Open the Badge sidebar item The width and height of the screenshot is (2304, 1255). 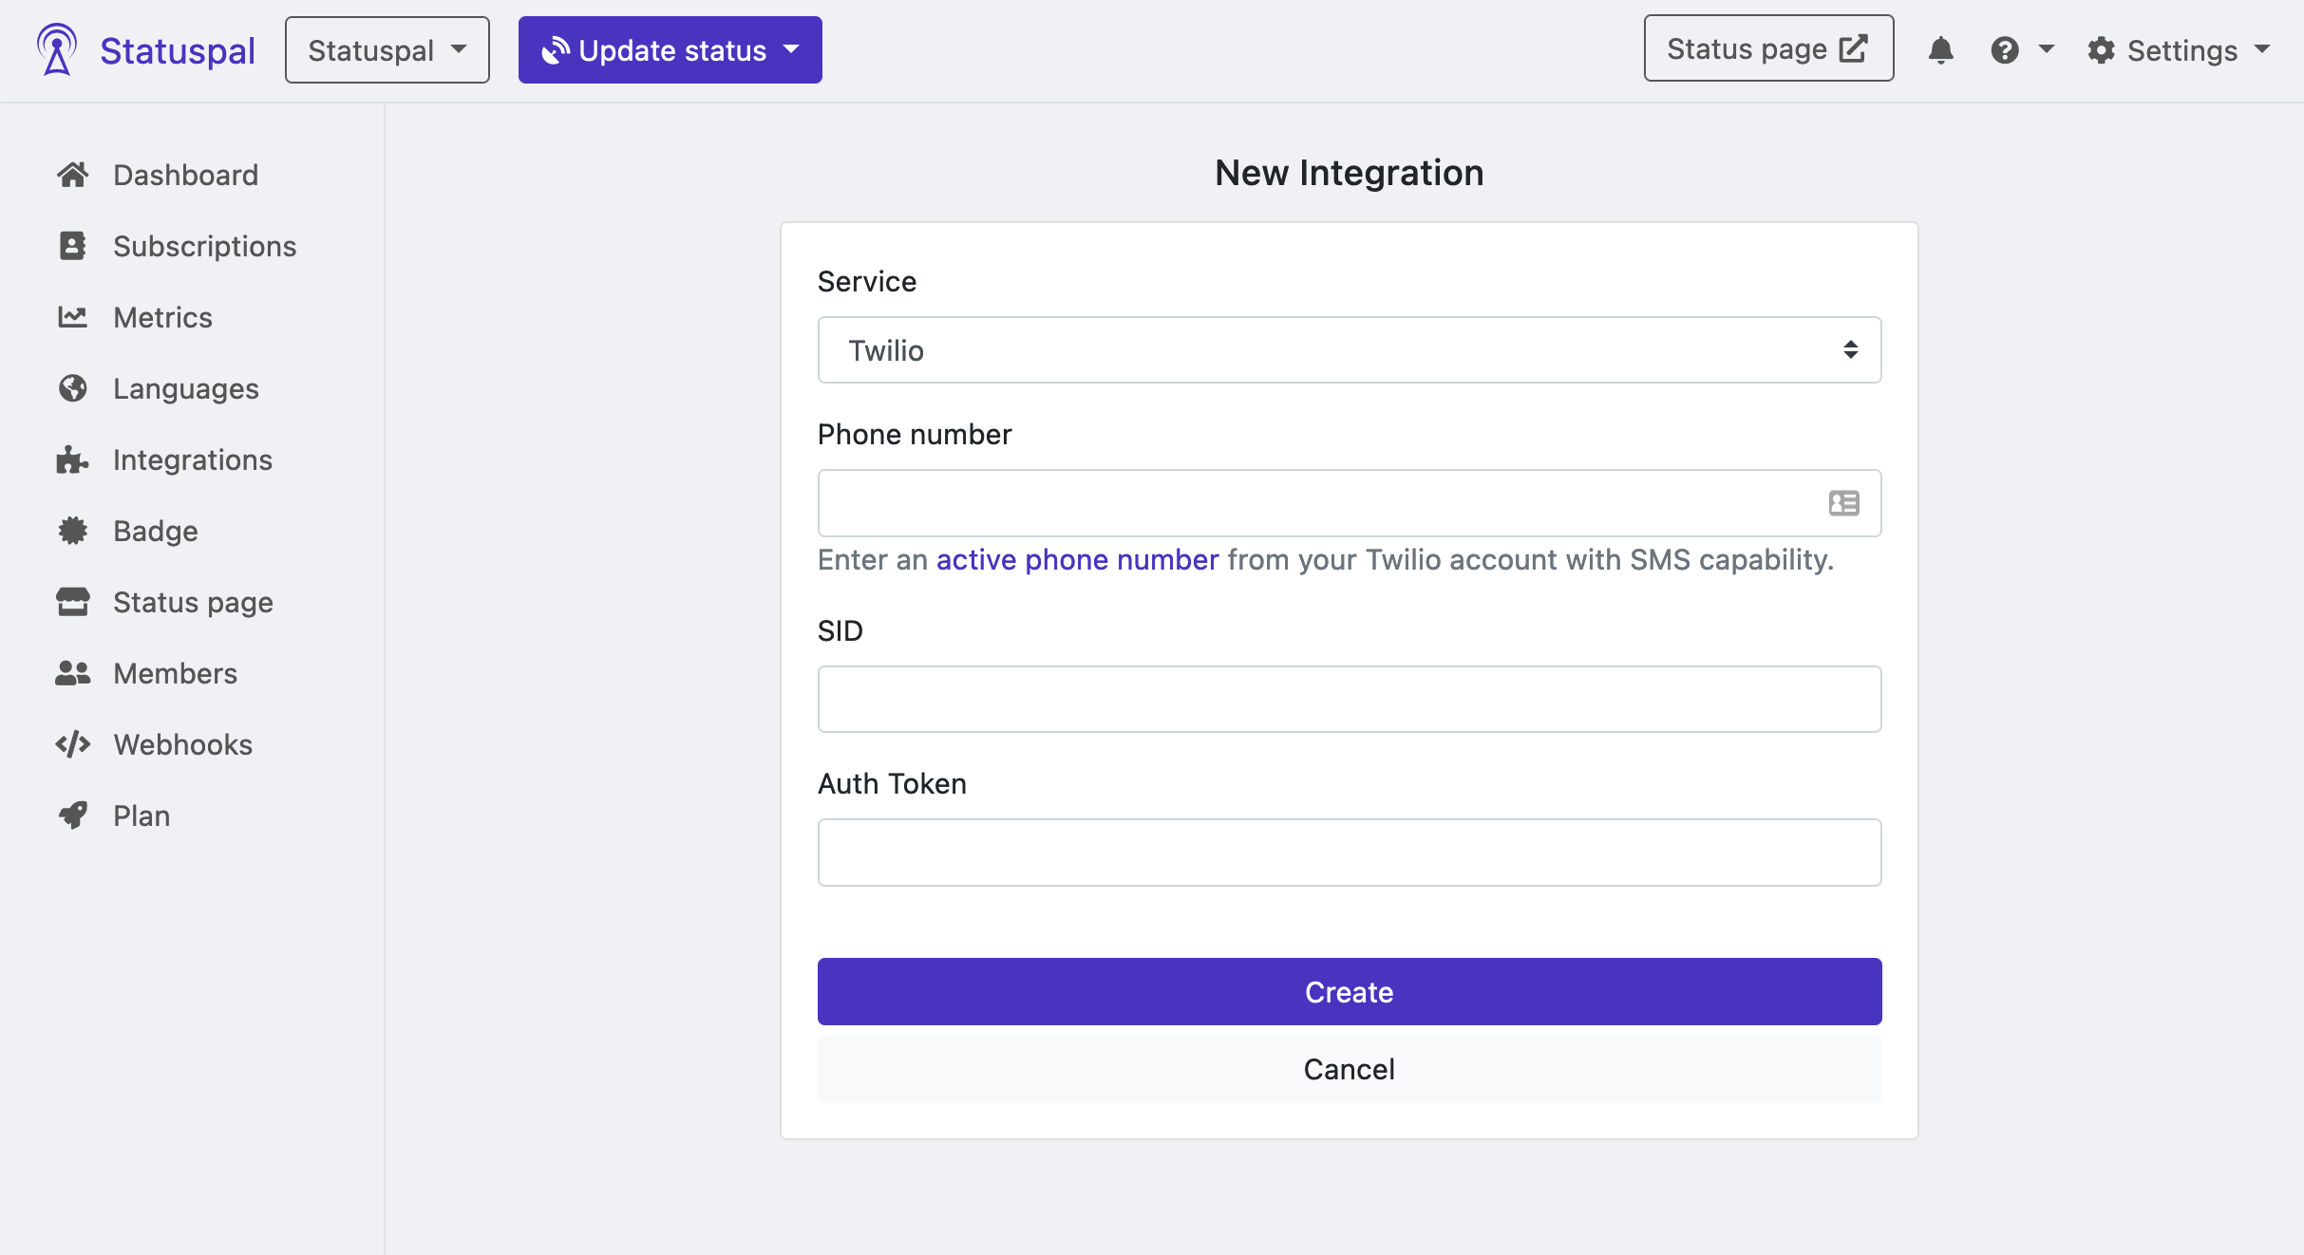[155, 531]
